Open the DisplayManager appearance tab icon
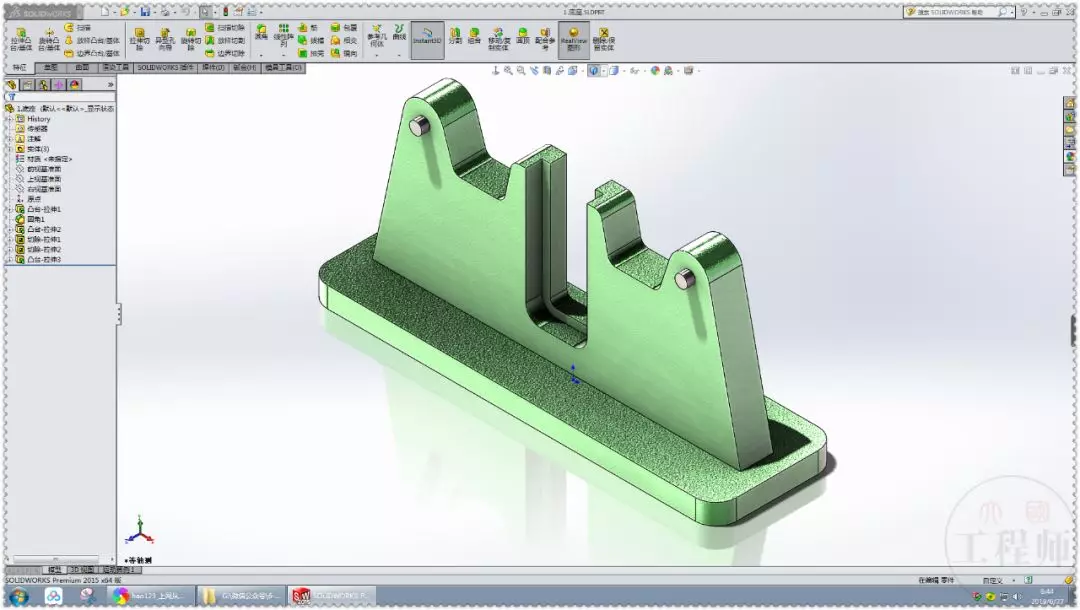The width and height of the screenshot is (1080, 610). (x=74, y=85)
